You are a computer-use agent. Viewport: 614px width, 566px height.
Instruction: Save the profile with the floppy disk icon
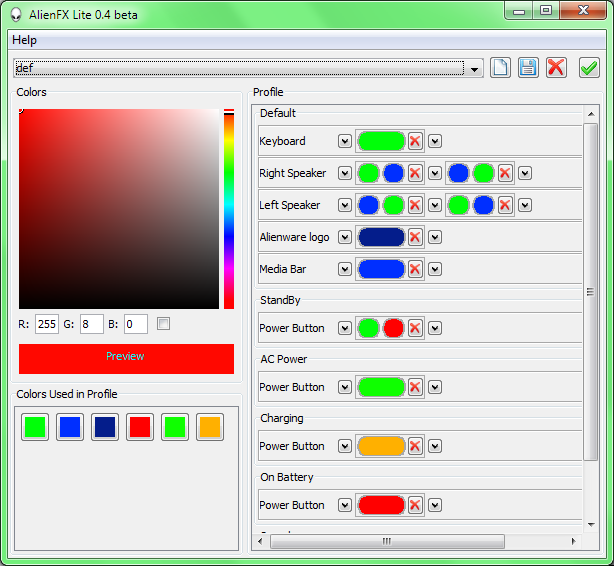pyautogui.click(x=528, y=68)
